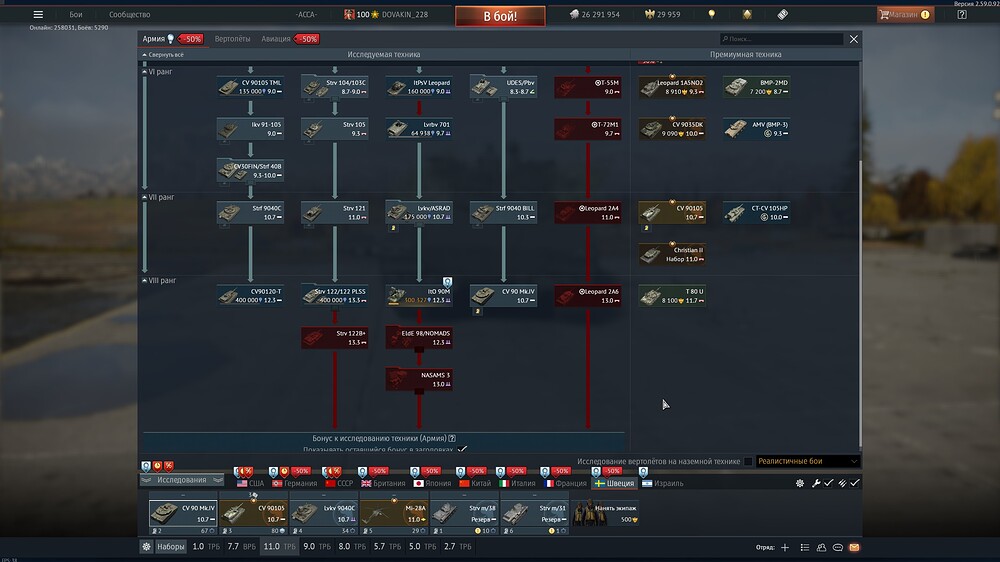1000x562 pixels.
Task: Click the golden badge icon in top bar
Action: tap(747, 14)
